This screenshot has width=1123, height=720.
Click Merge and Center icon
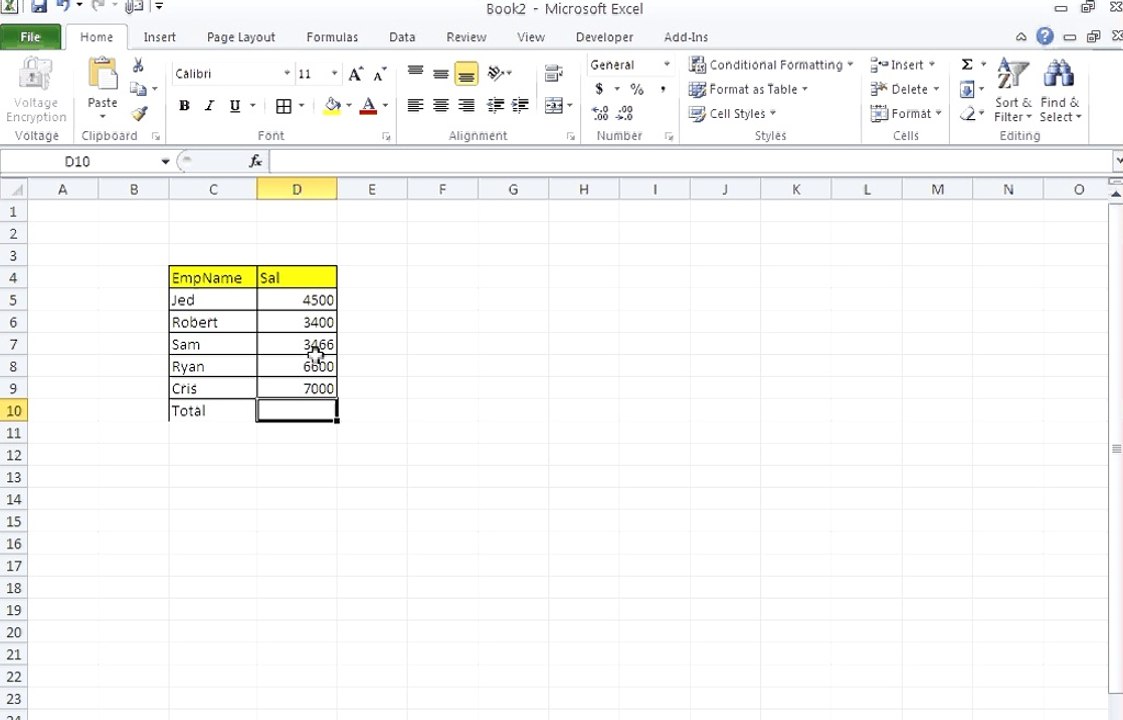coord(553,106)
